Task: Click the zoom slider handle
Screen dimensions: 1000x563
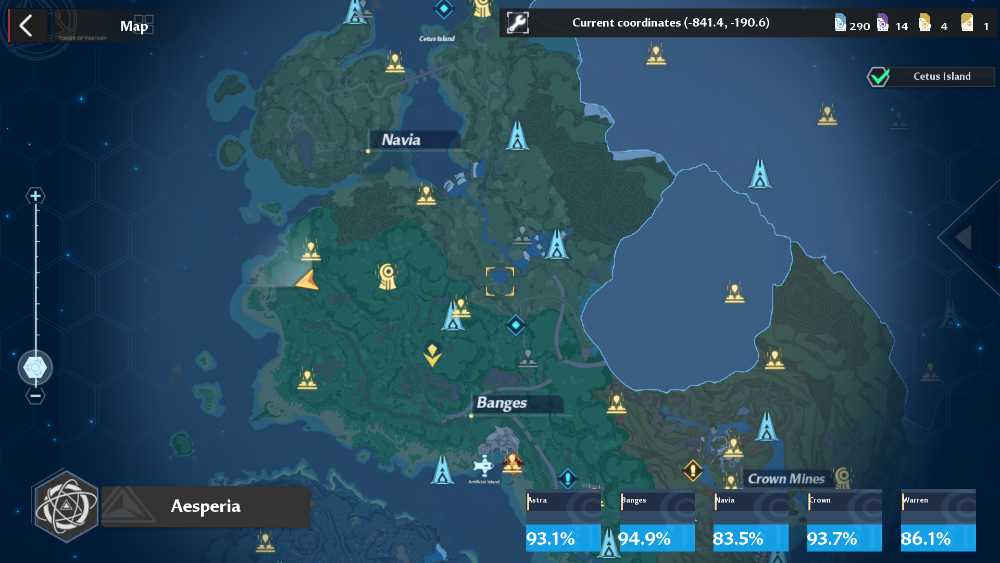Action: [x=35, y=368]
